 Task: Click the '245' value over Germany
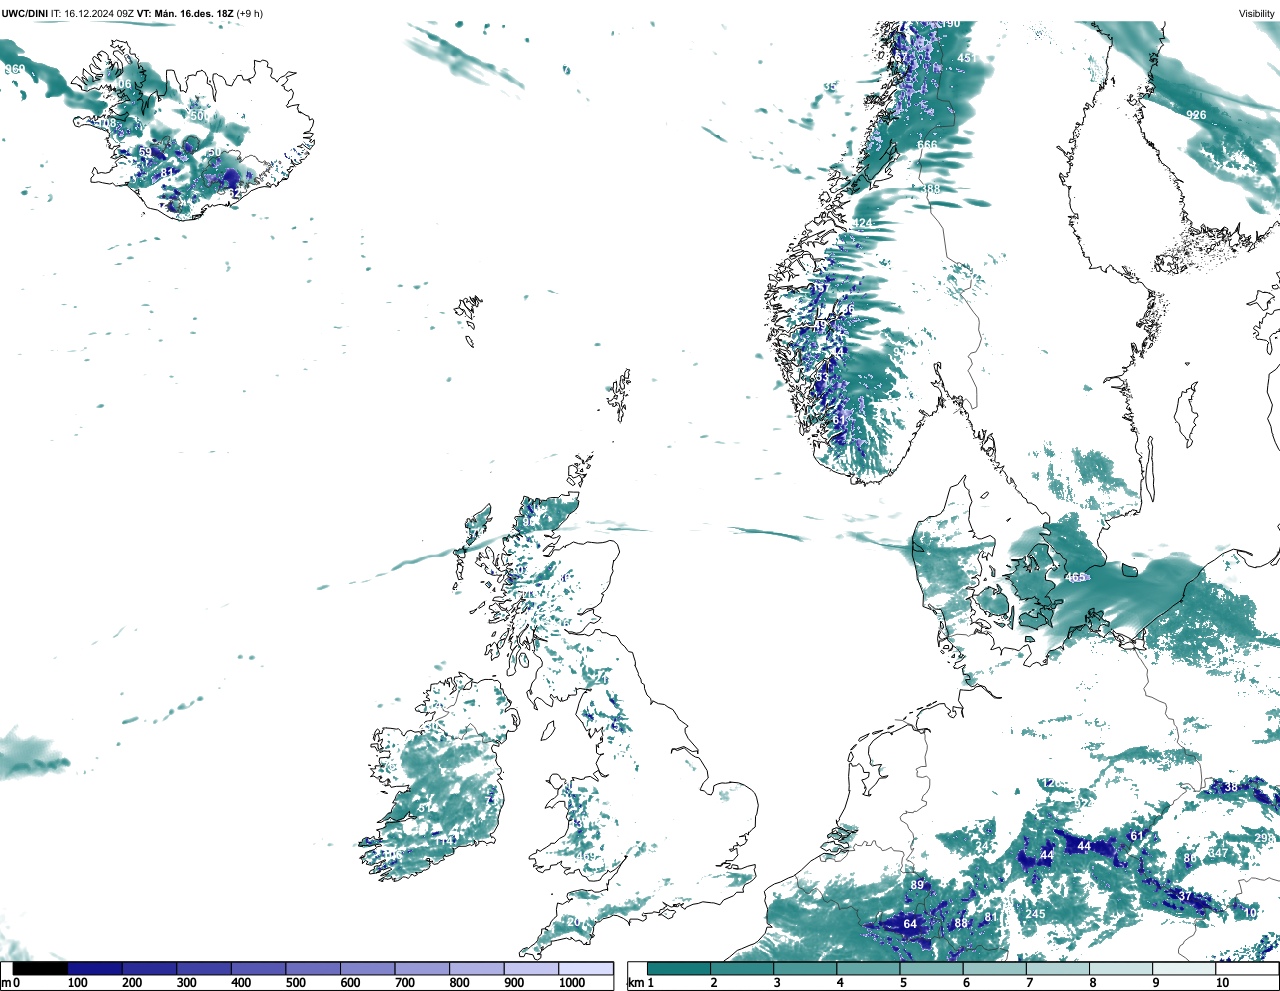[1035, 914]
